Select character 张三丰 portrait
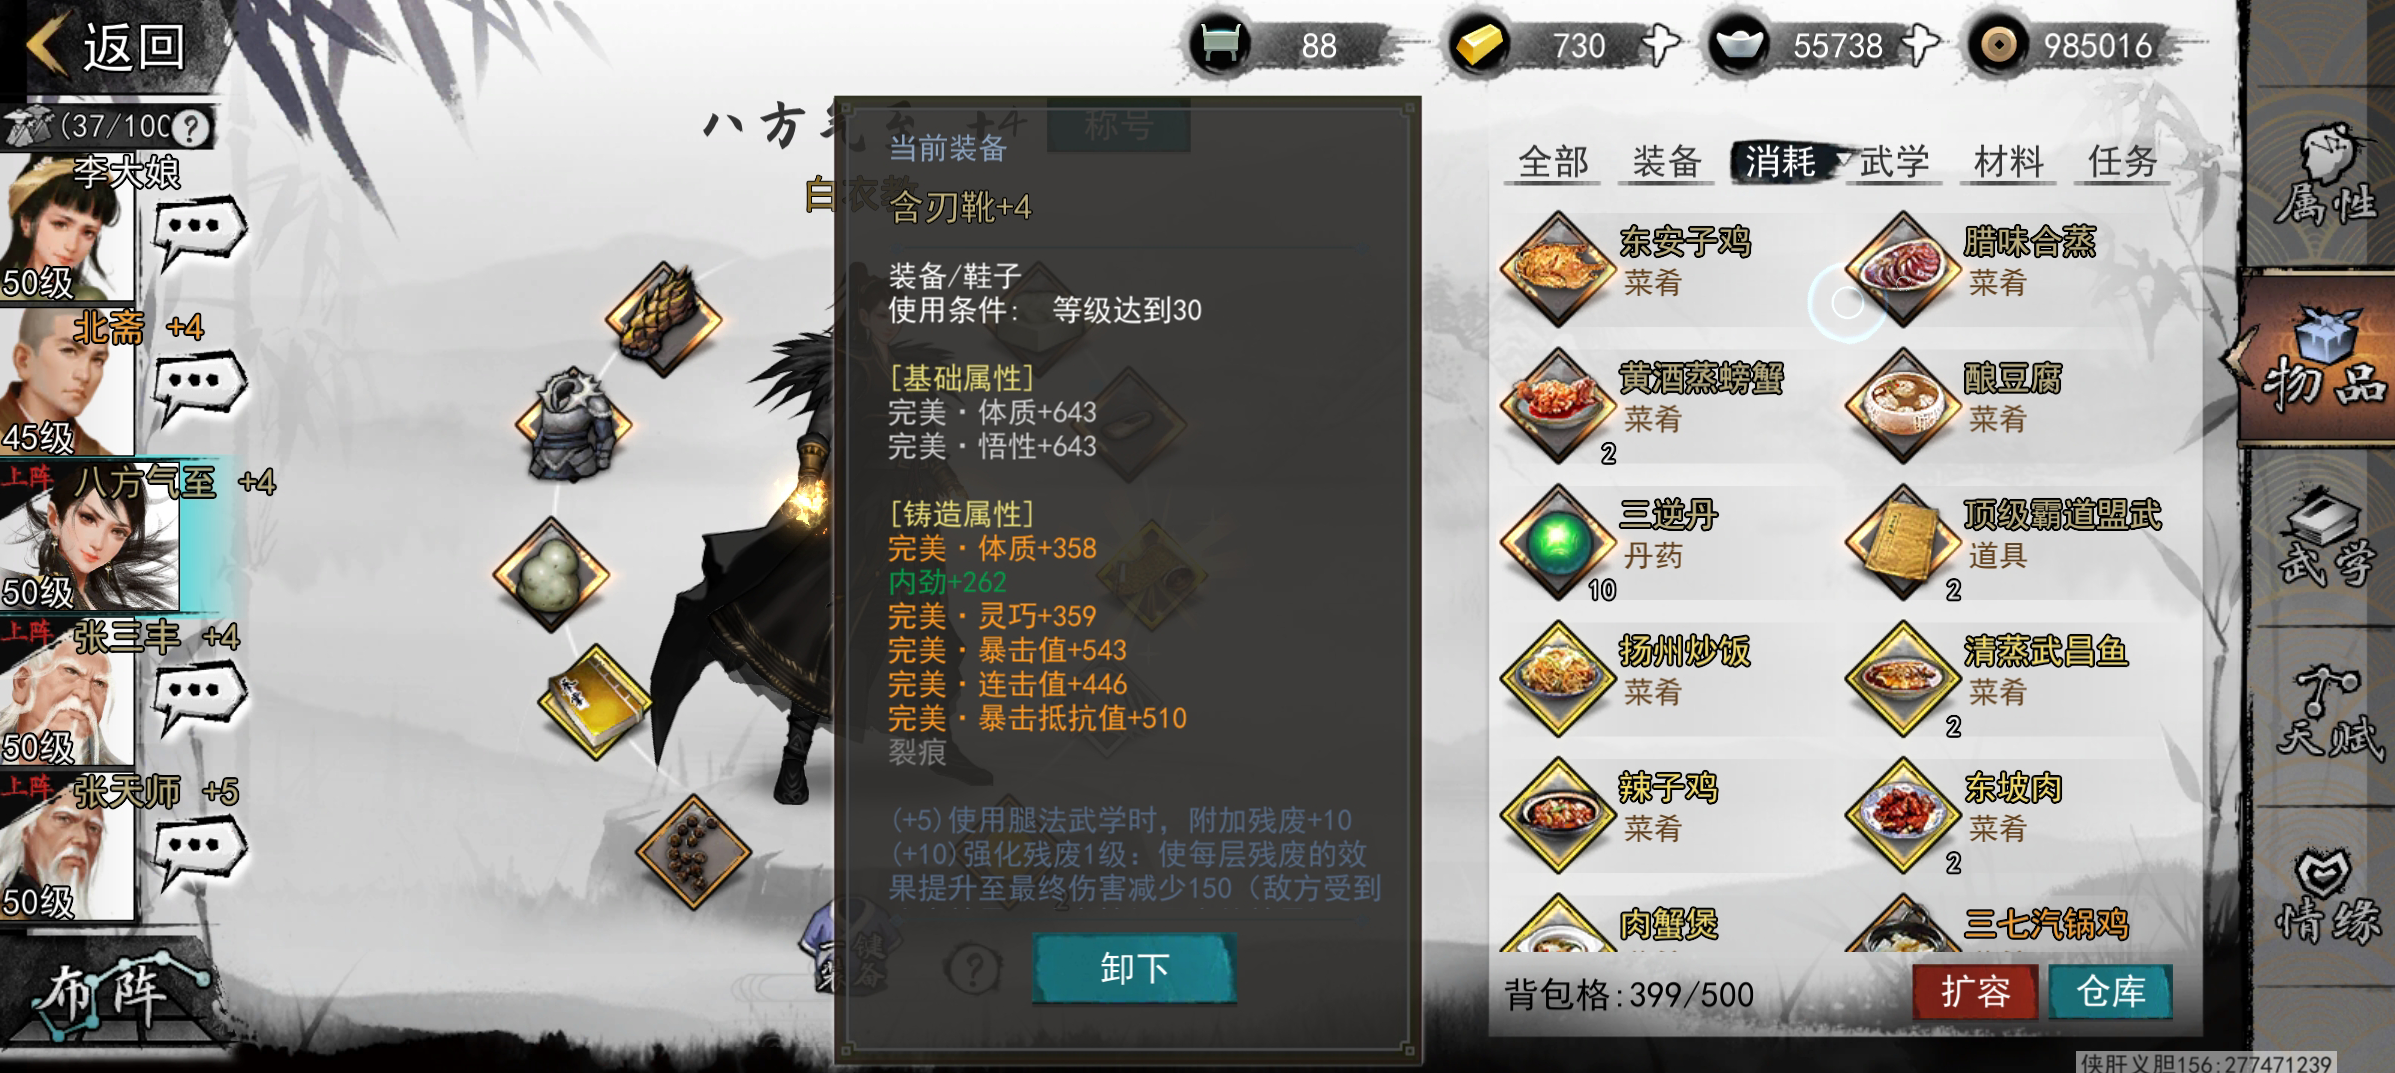Viewport: 2395px width, 1073px height. click(66, 692)
